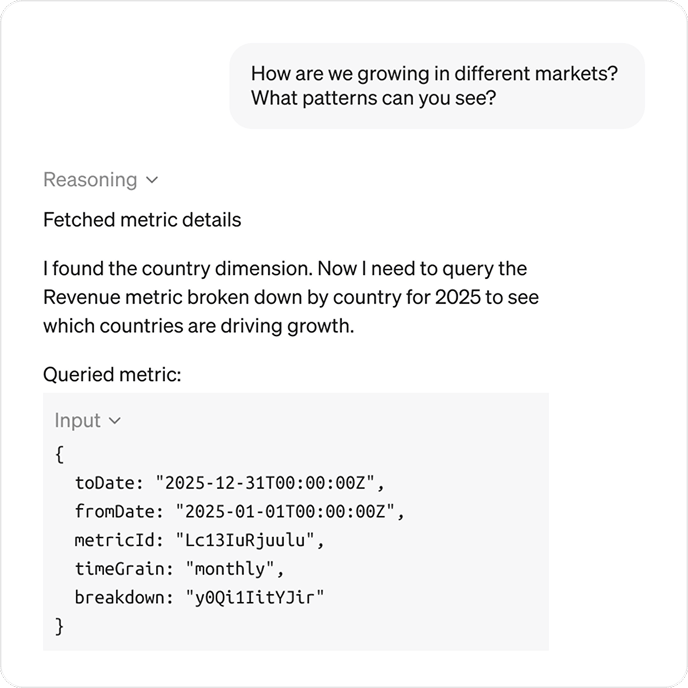Click the Input label in code block
Viewport: 688px width, 688px height.
(78, 421)
